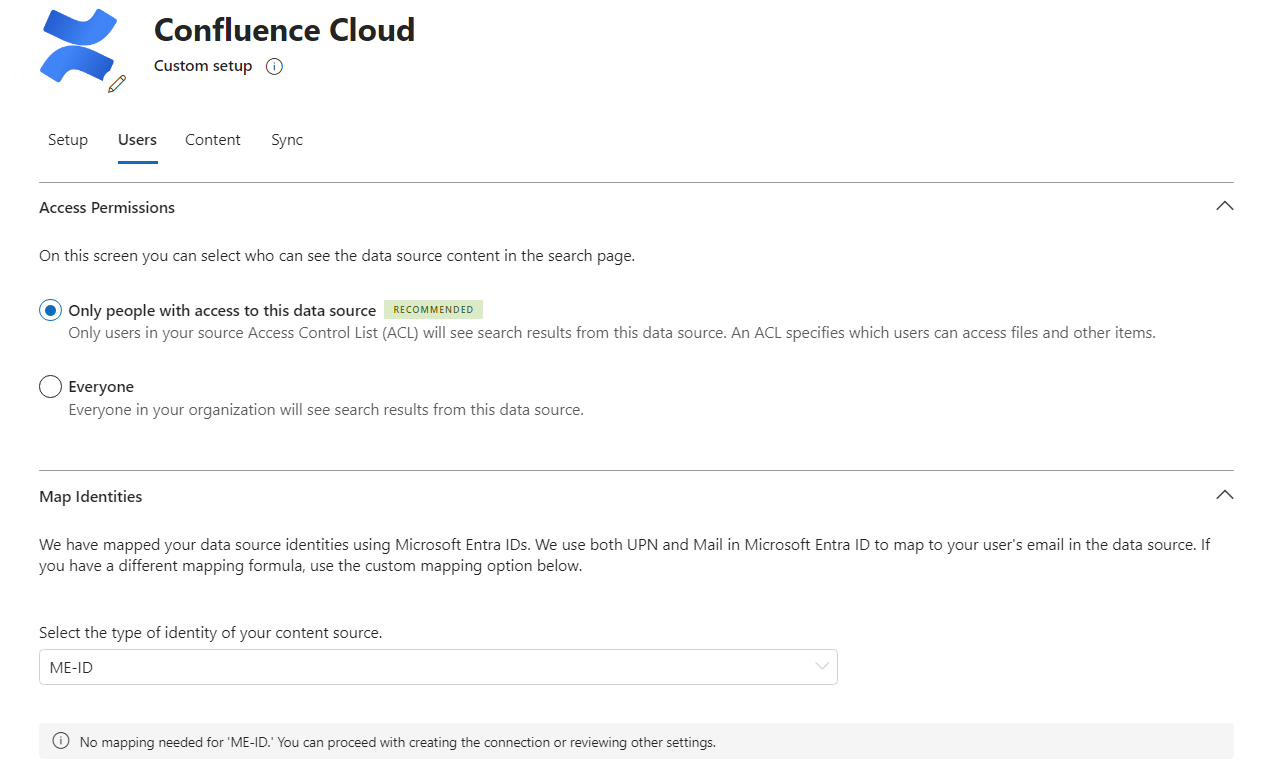
Task: Open the Content tab
Action: 213,140
